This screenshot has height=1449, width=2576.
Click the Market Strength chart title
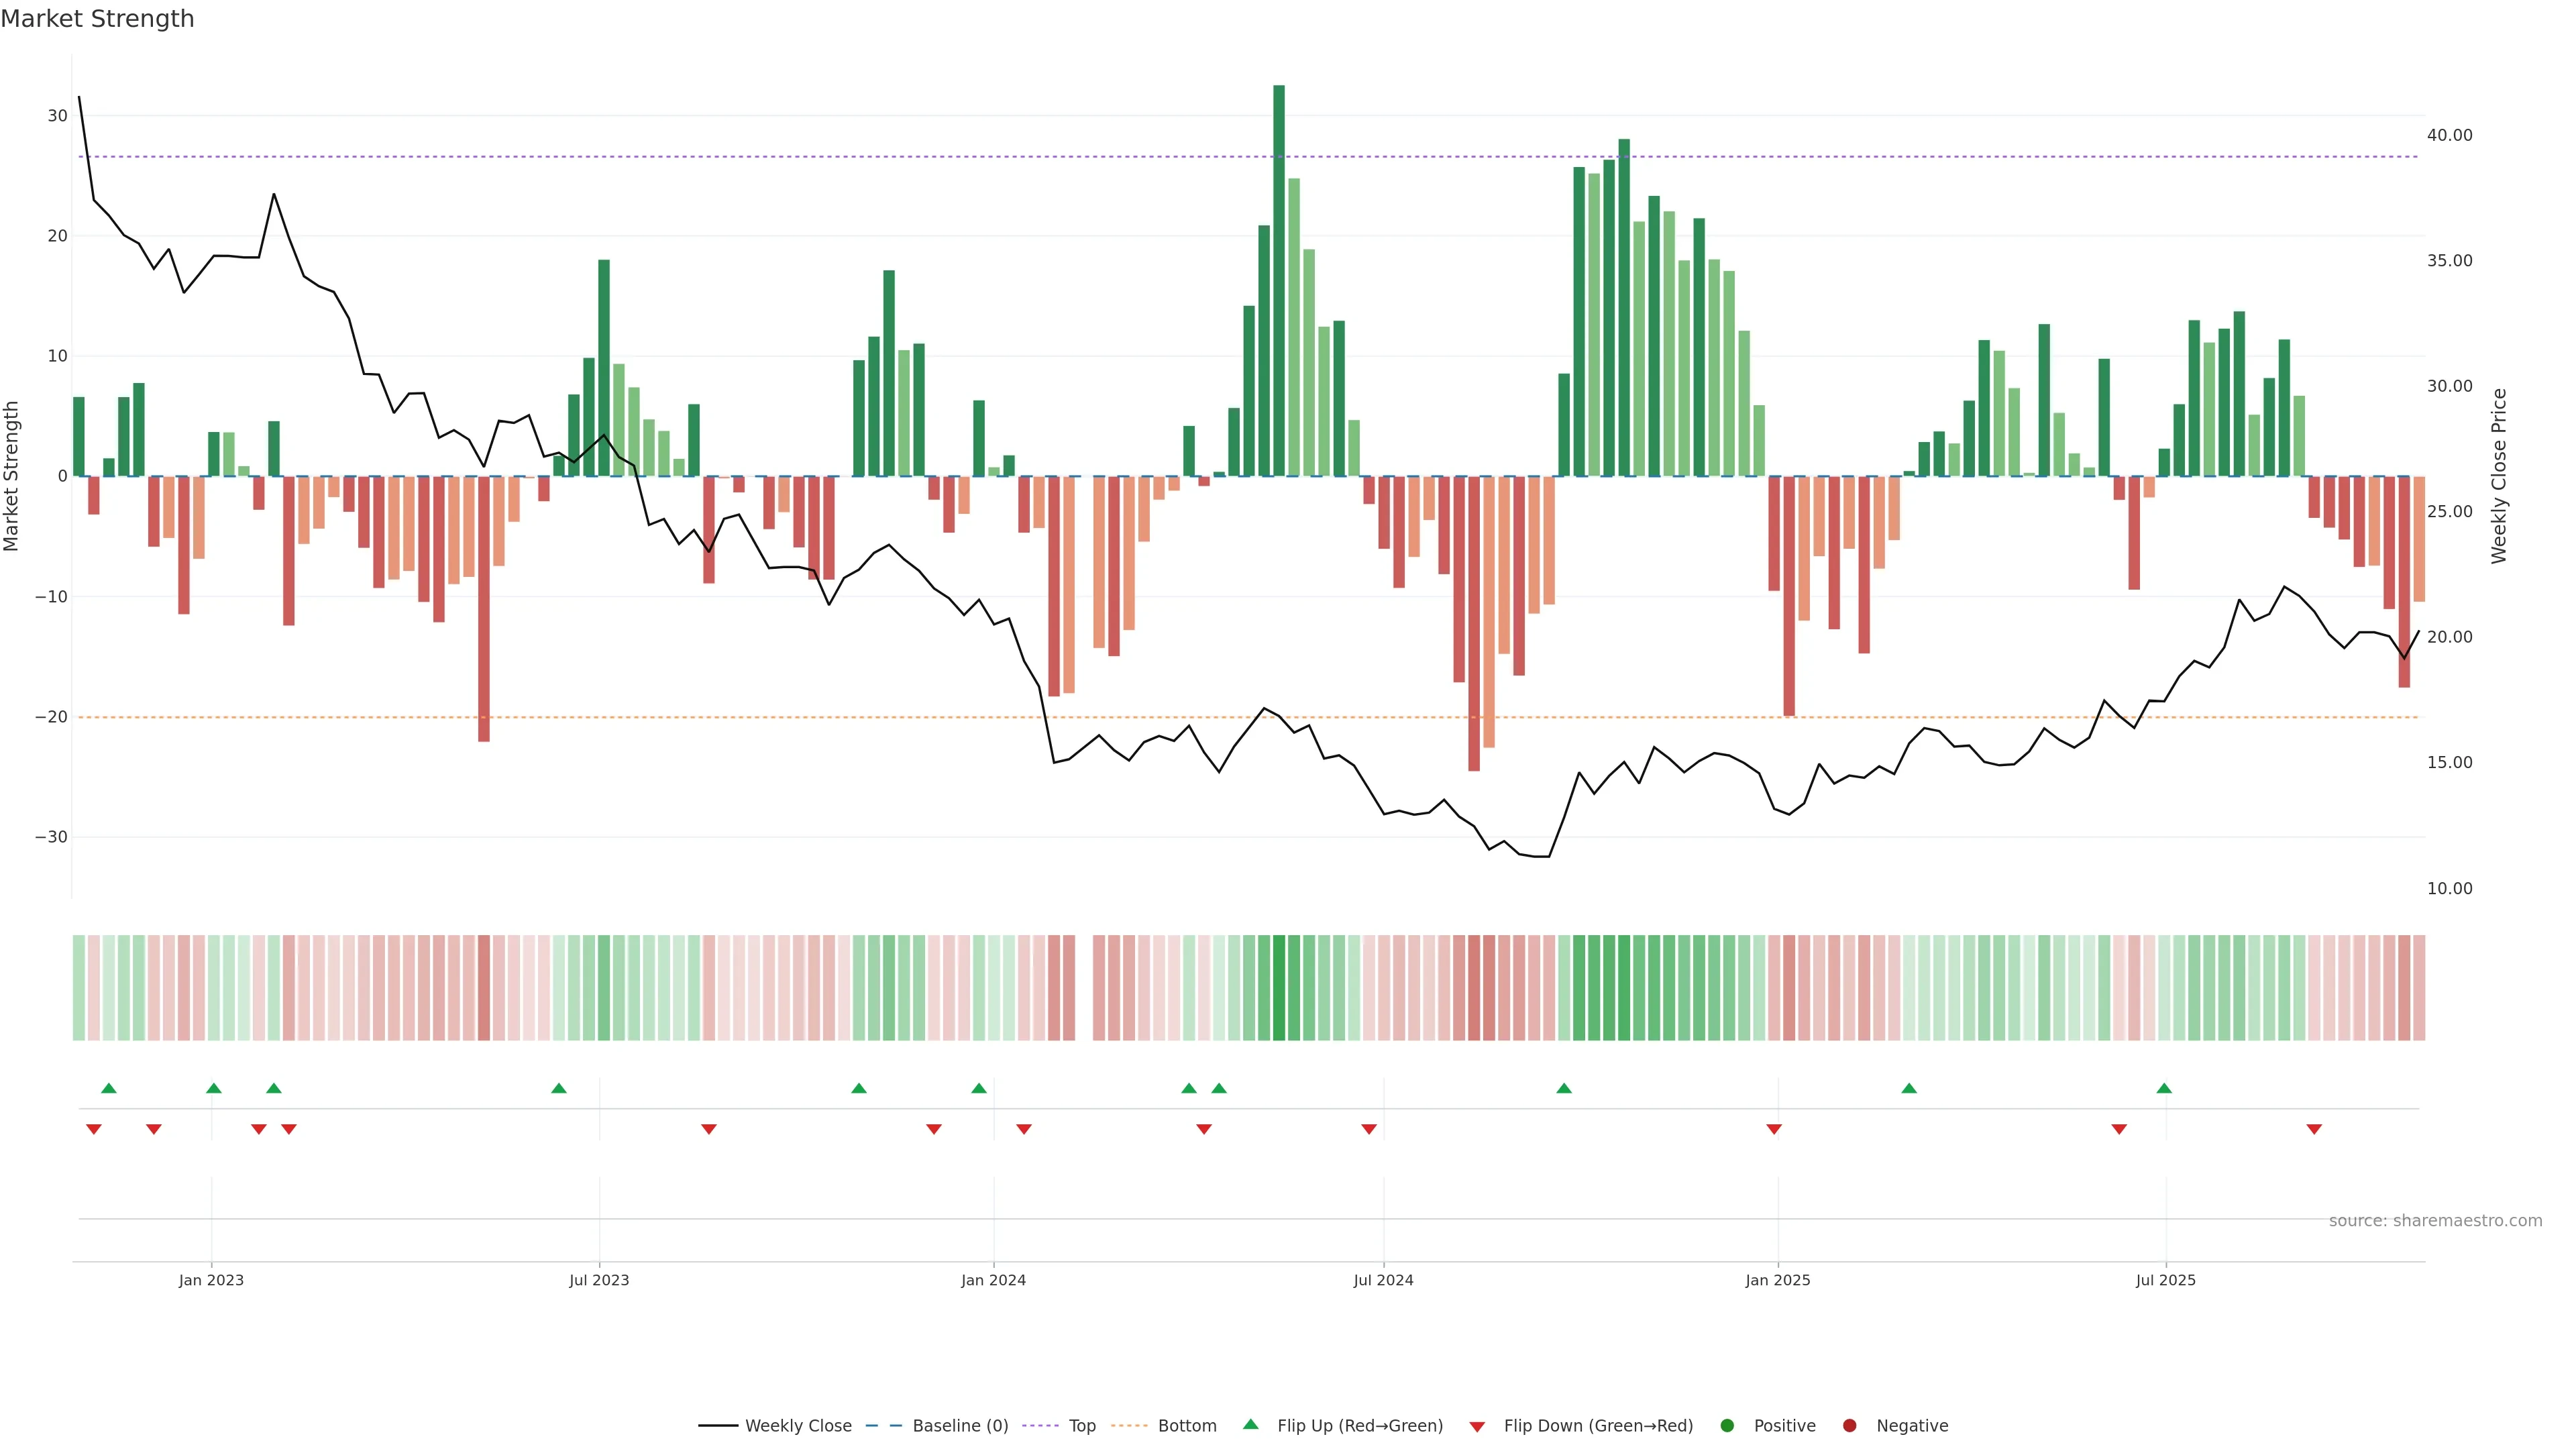(97, 19)
